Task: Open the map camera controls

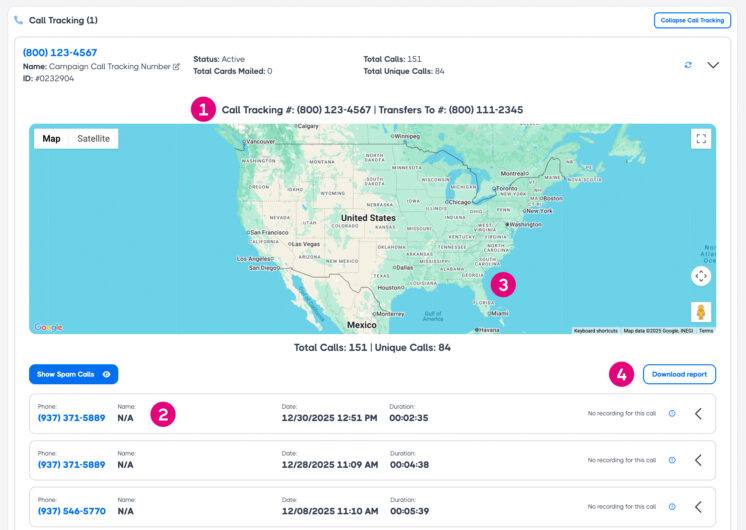Action: [701, 276]
